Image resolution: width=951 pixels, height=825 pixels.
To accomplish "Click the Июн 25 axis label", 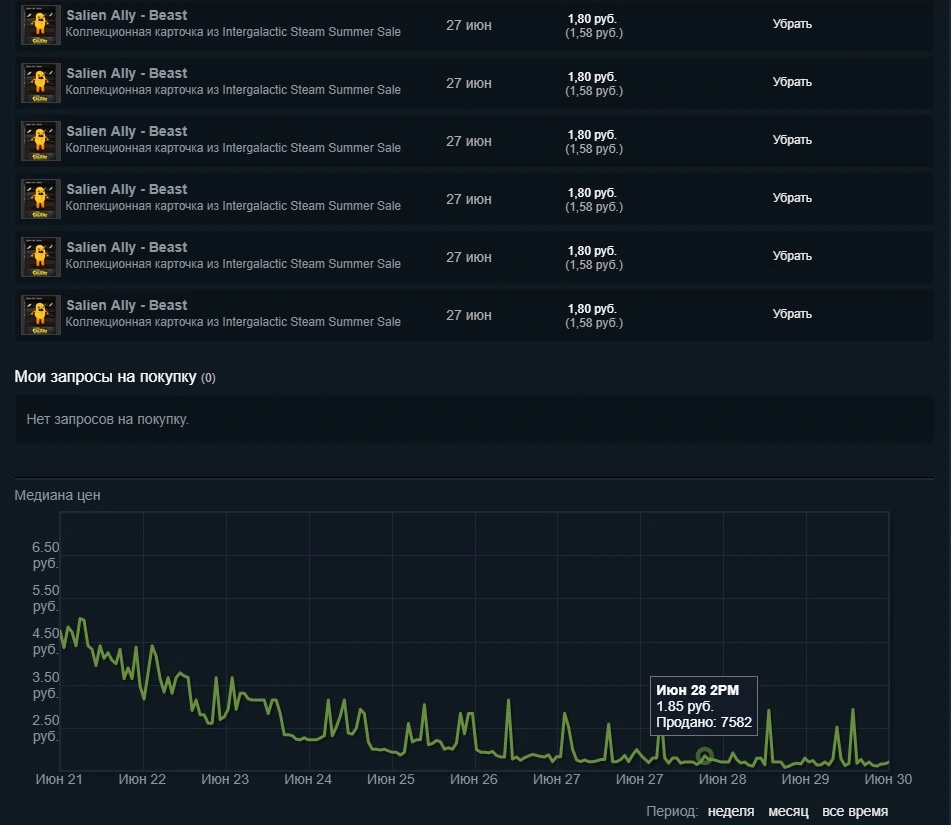I will pos(391,779).
